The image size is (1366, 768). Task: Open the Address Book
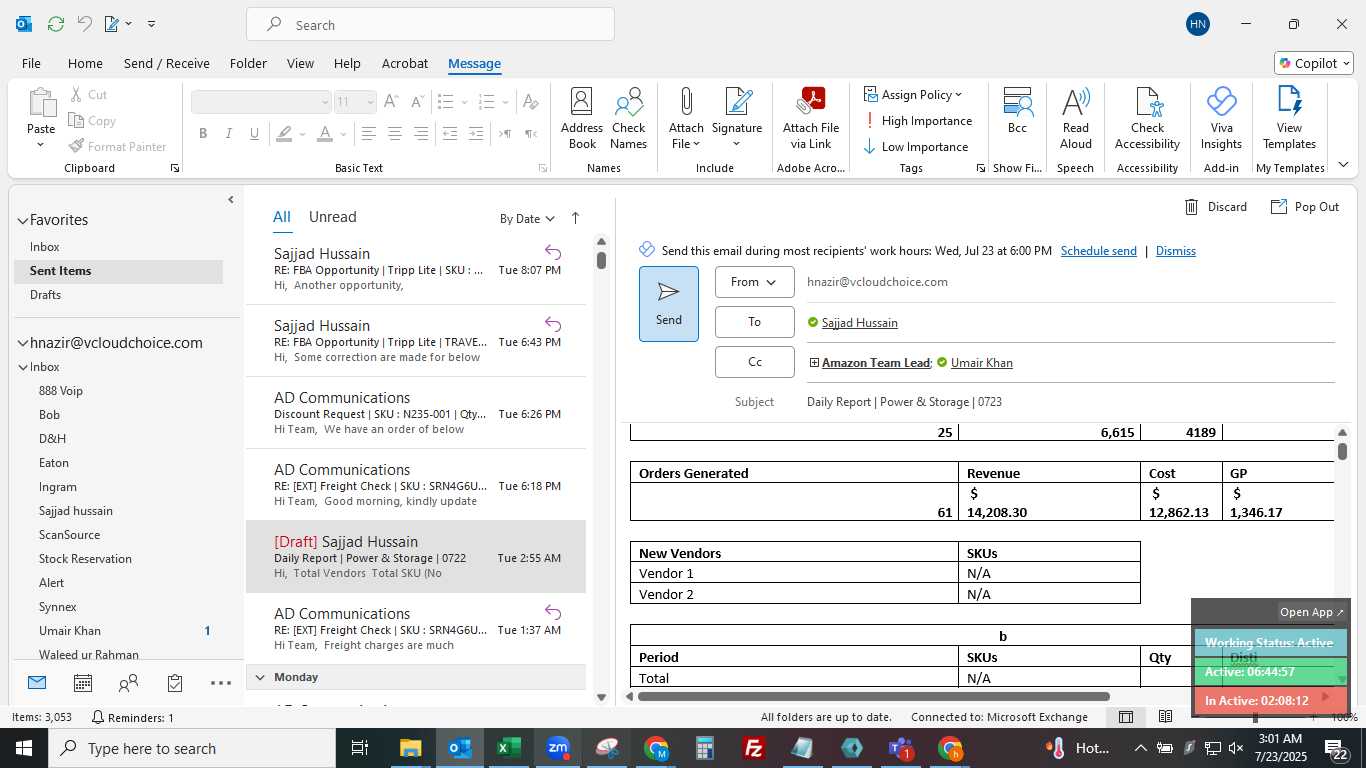pos(582,118)
